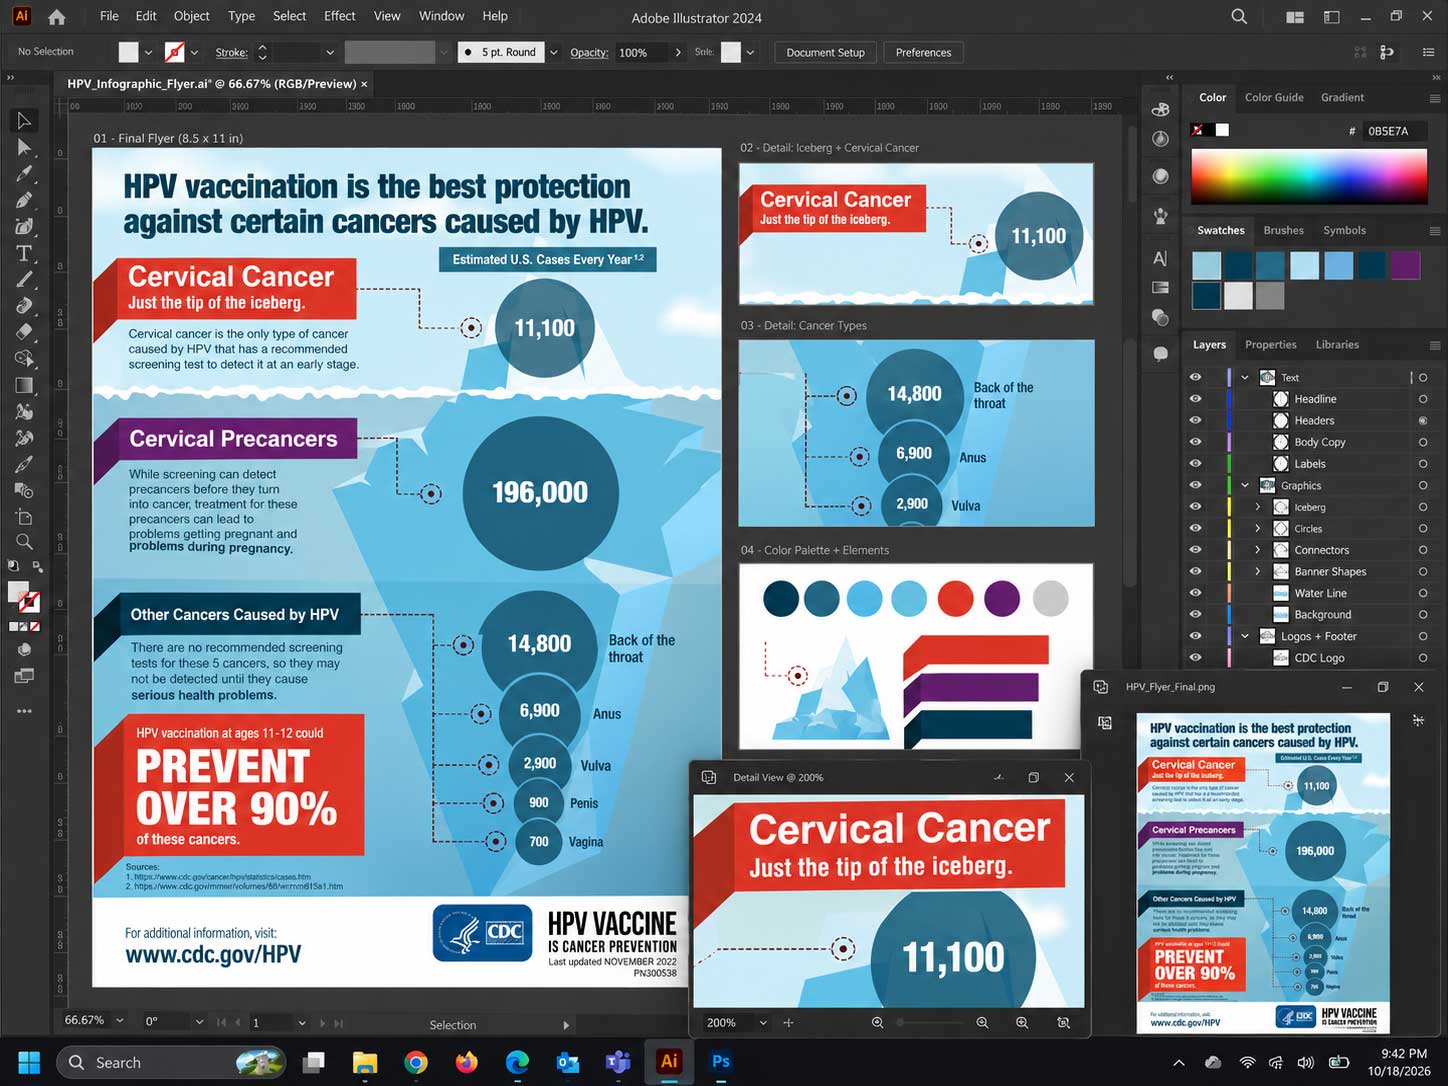Open the Object menu
This screenshot has height=1086, width=1448.
(x=191, y=16)
